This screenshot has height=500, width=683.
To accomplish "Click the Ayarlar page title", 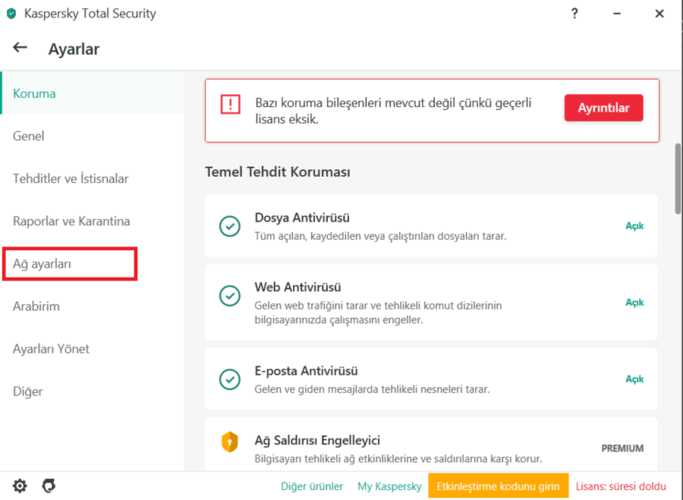I will pos(74,49).
